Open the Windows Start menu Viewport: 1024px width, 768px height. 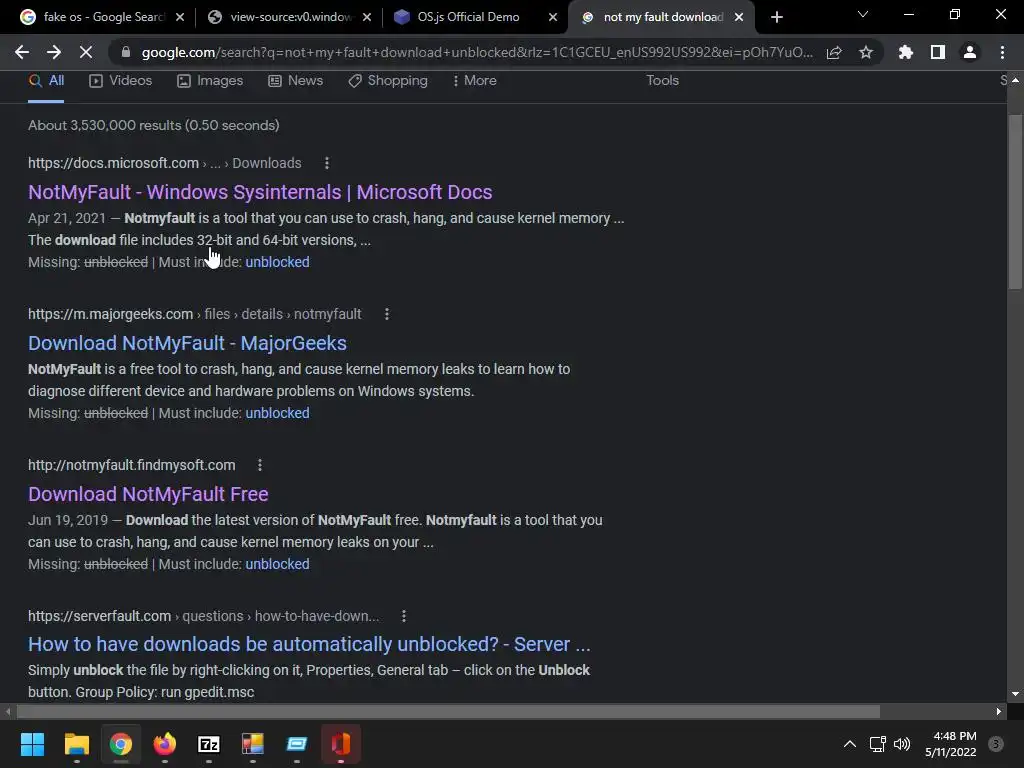[x=32, y=744]
